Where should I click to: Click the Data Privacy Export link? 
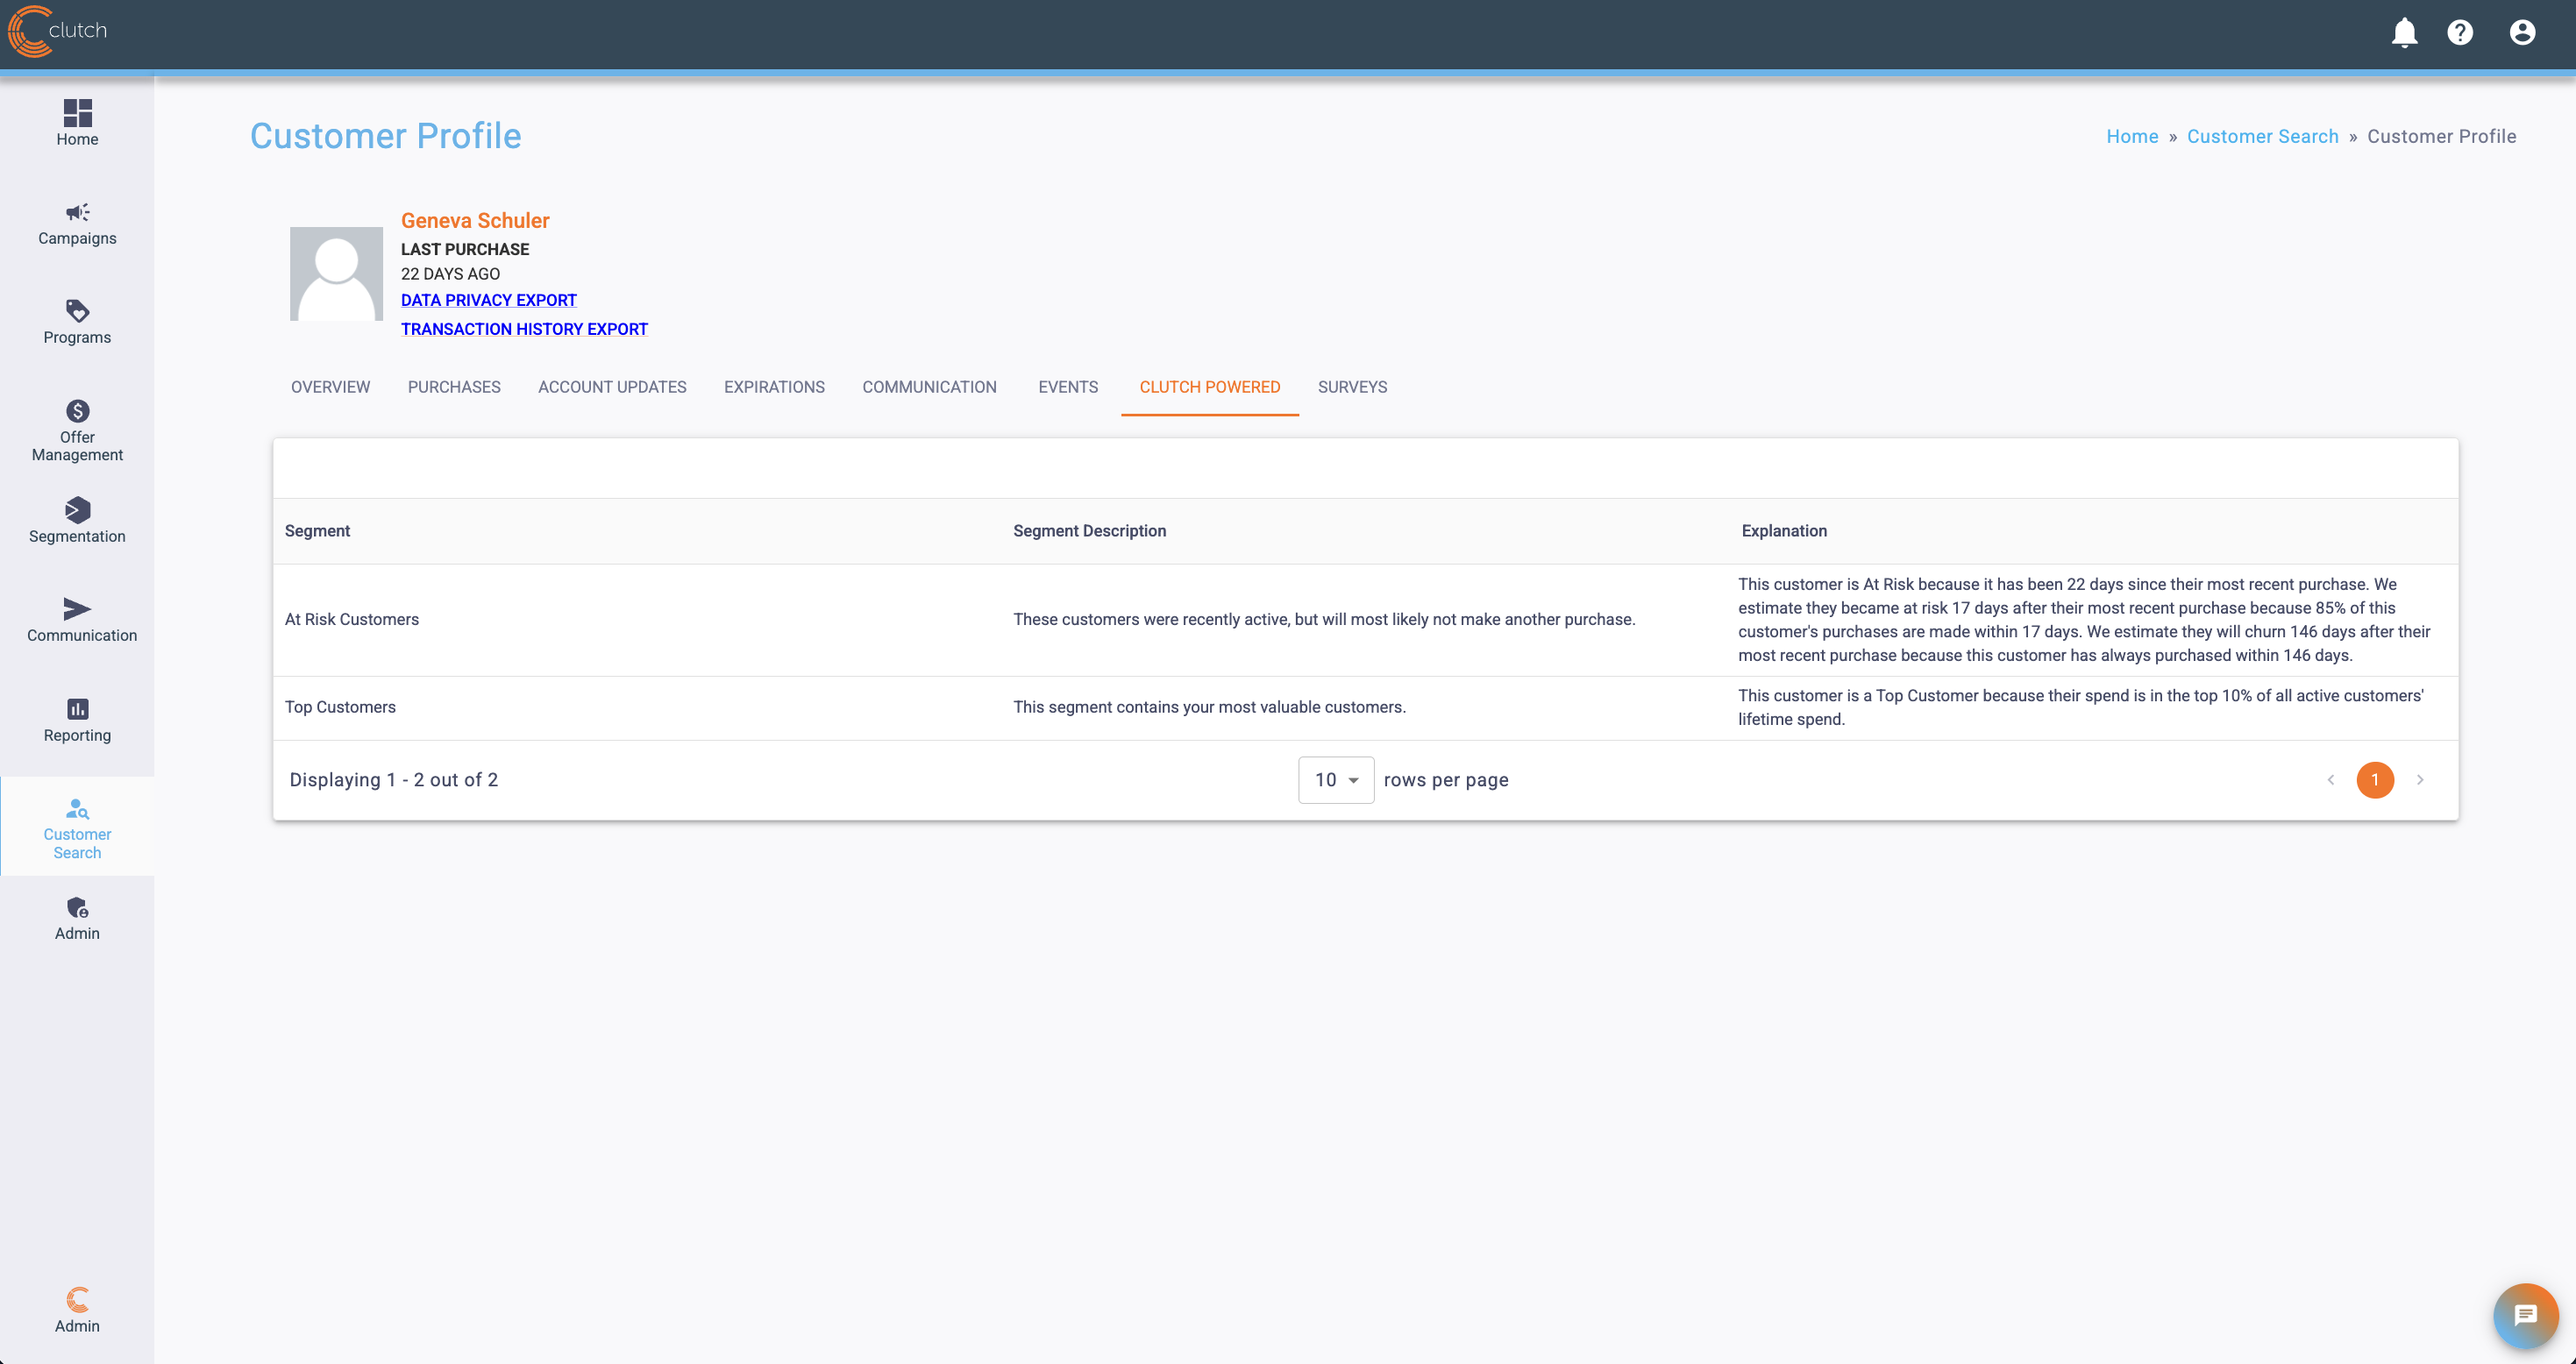point(488,300)
